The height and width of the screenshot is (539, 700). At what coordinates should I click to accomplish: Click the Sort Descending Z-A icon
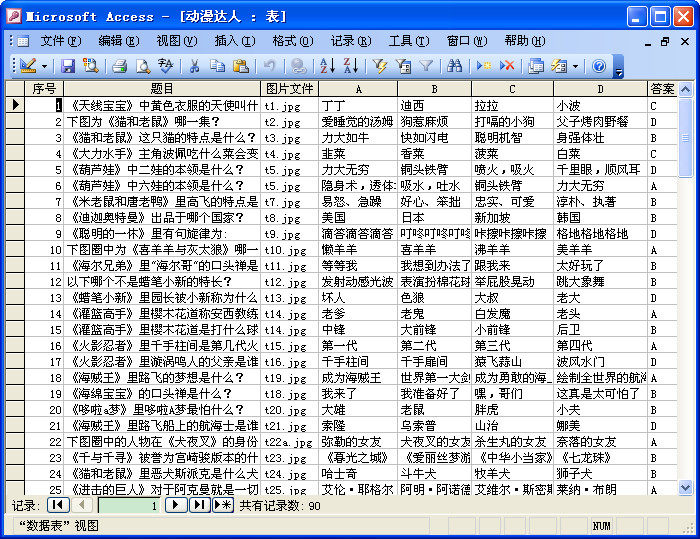click(351, 66)
